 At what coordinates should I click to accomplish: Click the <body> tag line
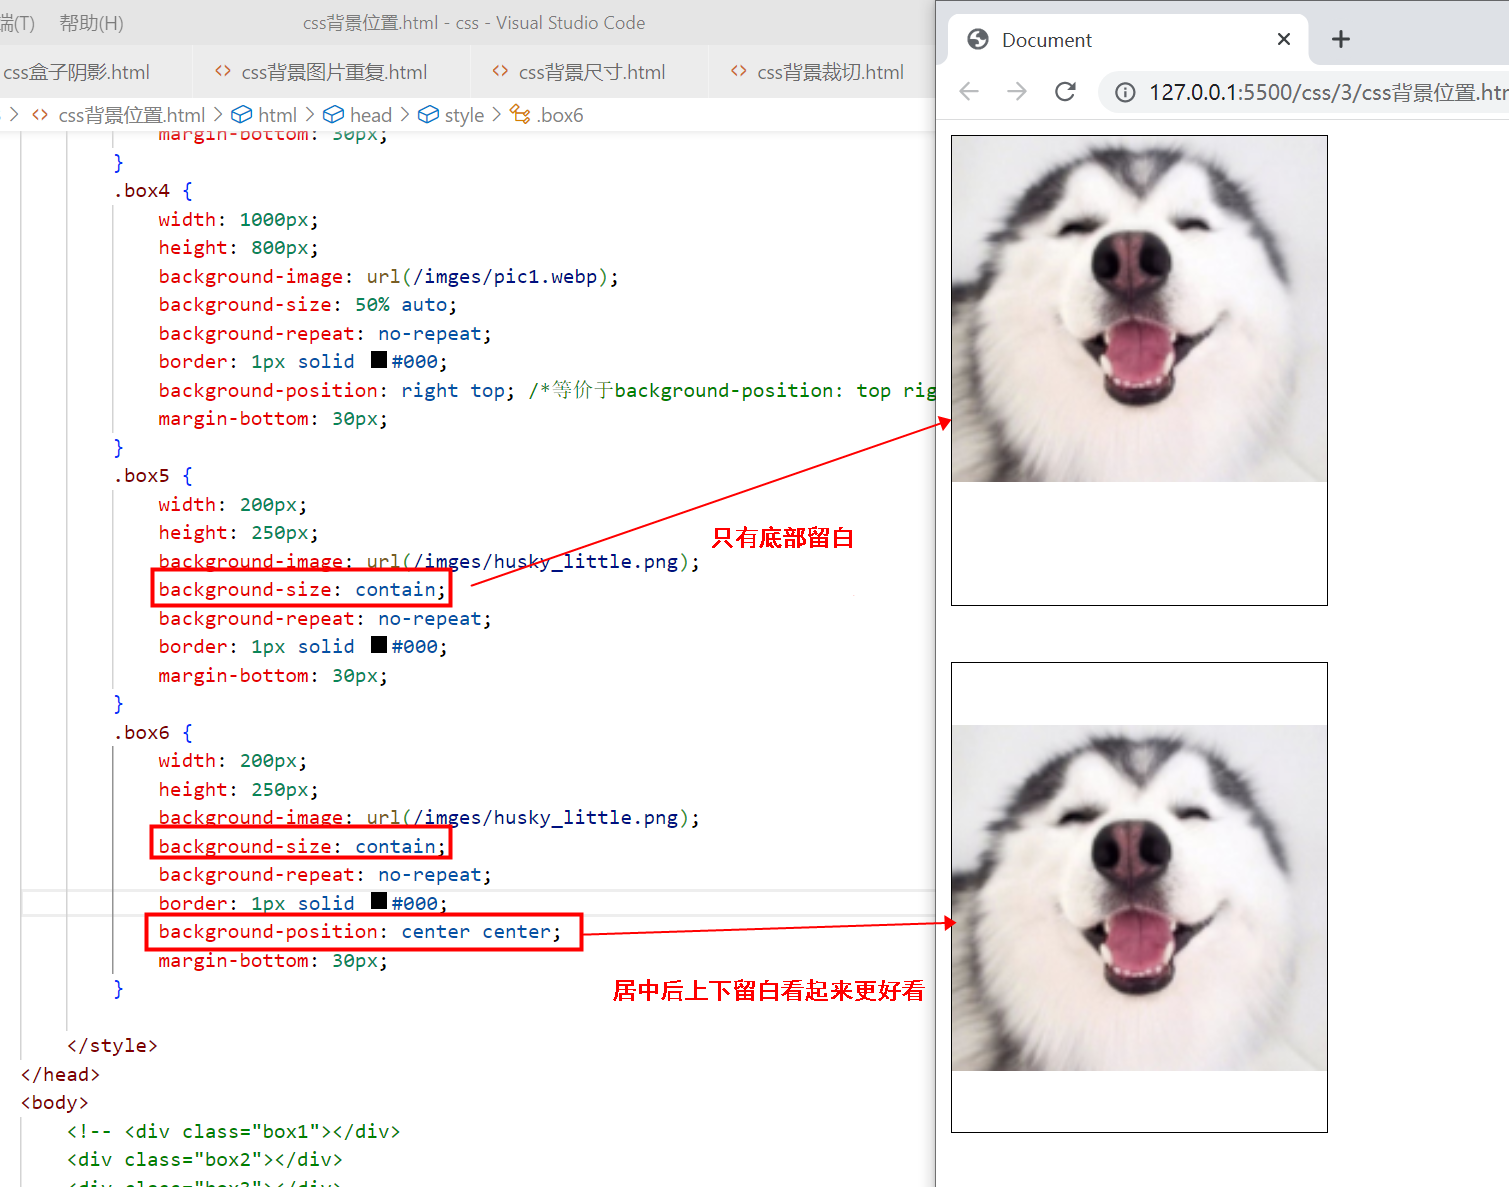click(x=55, y=1102)
